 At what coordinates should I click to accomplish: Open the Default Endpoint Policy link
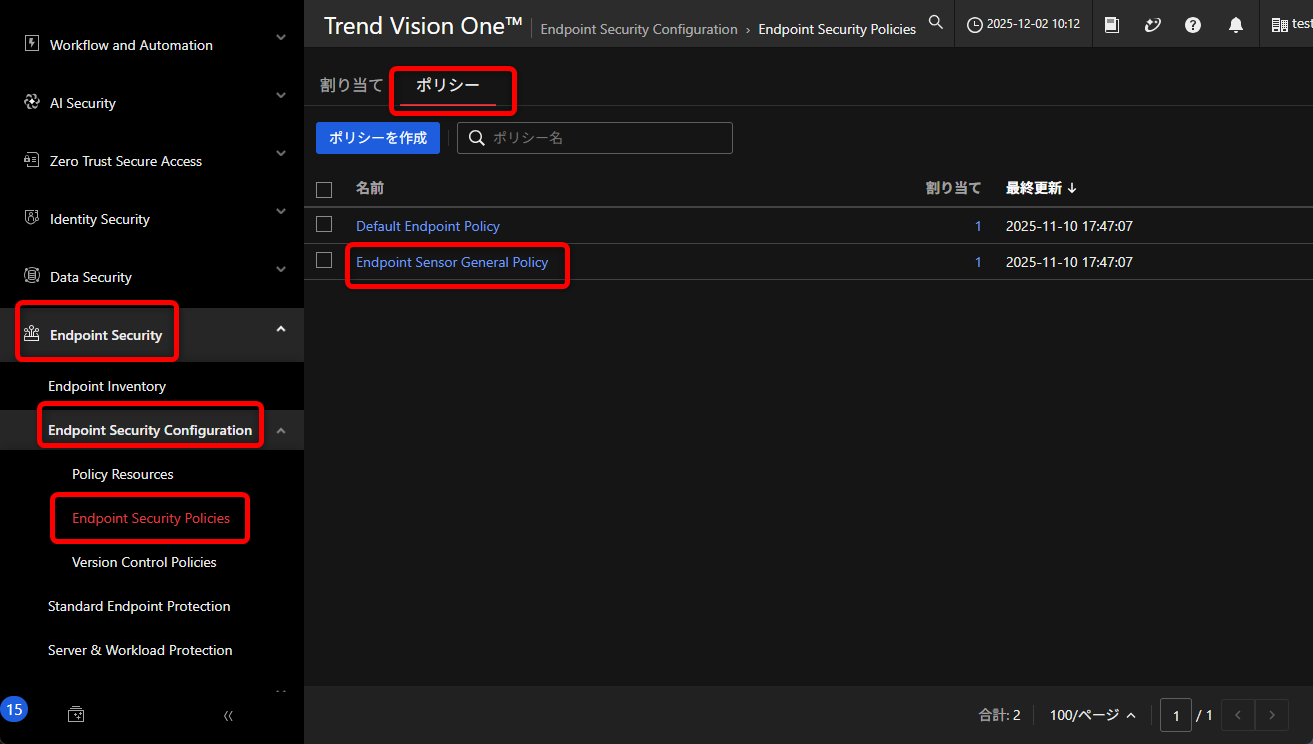coord(428,226)
